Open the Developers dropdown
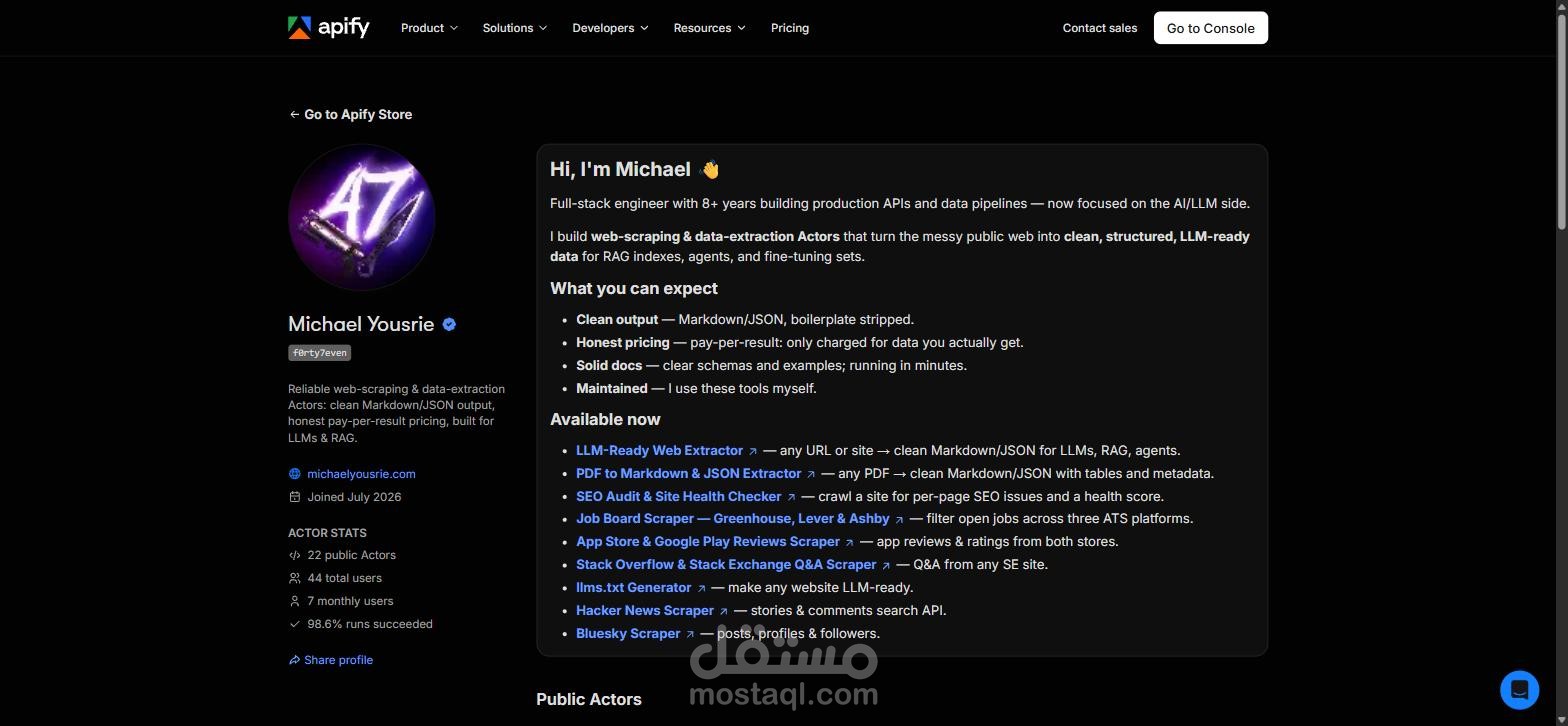Viewport: 1568px width, 726px height. tap(610, 28)
